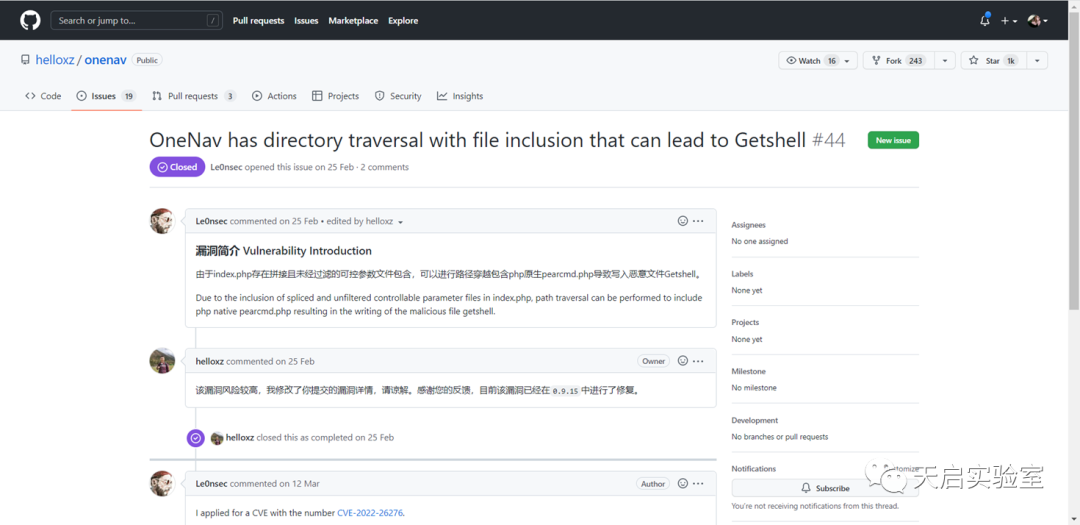Click helloxz avatar on Owner comment
Viewport: 1080px width, 525px height.
163,361
